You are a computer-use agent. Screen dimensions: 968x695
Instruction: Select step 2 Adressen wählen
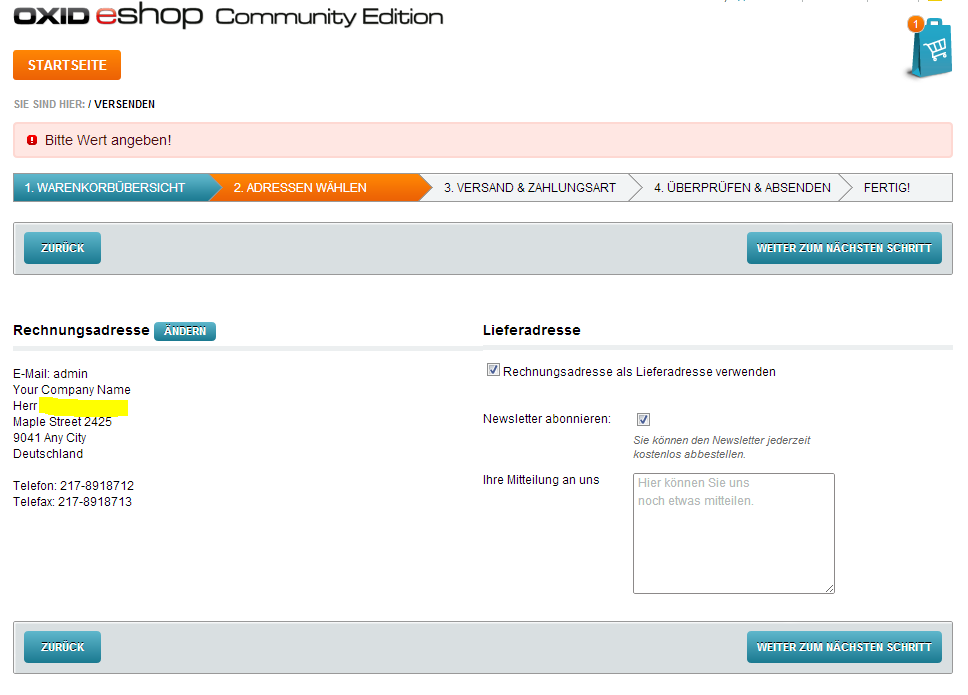(x=300, y=188)
